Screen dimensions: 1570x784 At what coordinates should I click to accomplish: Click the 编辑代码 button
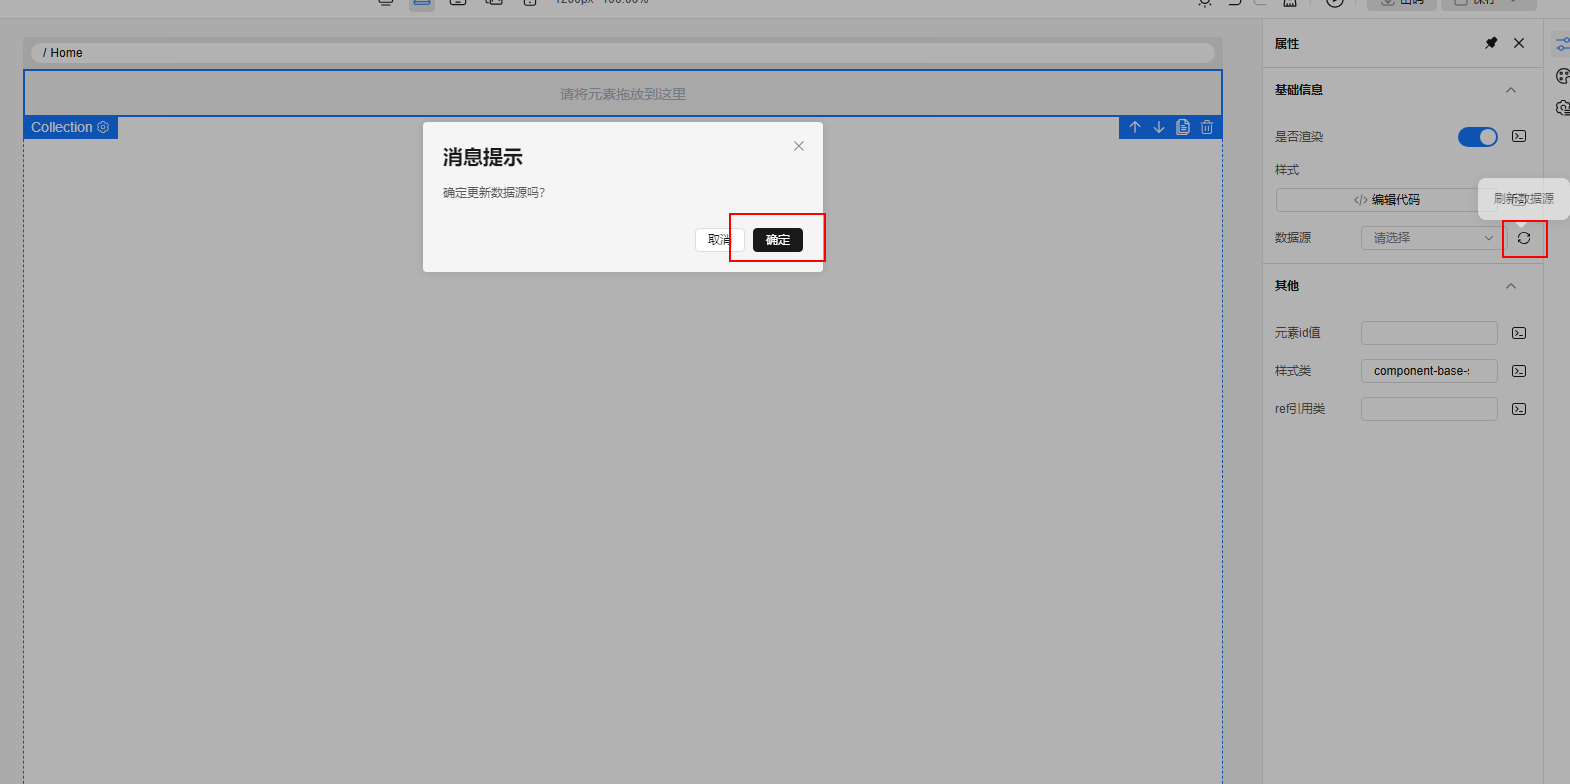pos(1387,200)
